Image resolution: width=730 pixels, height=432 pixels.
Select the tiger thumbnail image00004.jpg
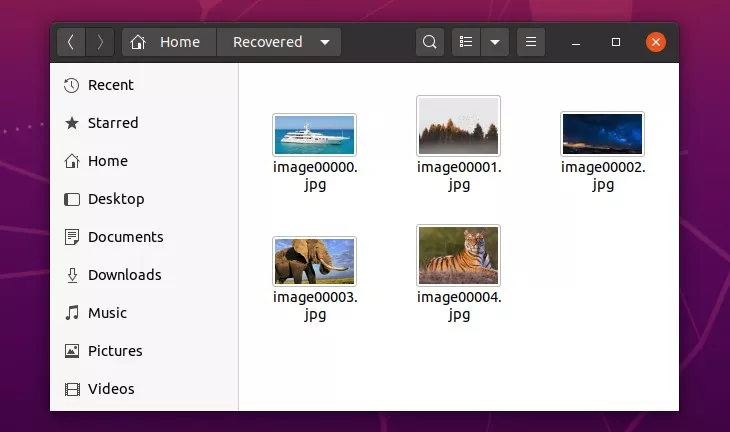point(459,255)
